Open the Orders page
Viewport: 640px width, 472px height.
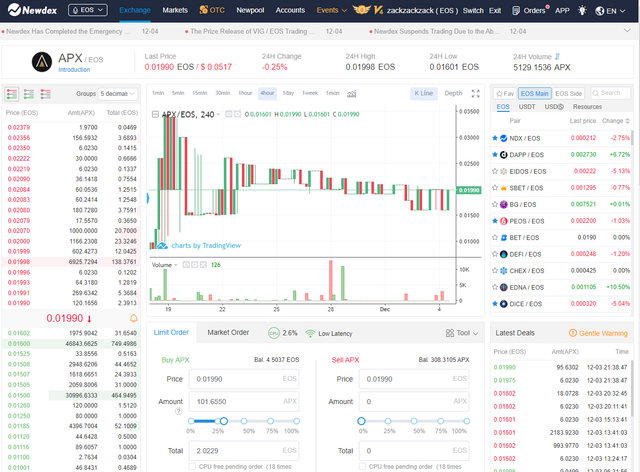tap(531, 10)
